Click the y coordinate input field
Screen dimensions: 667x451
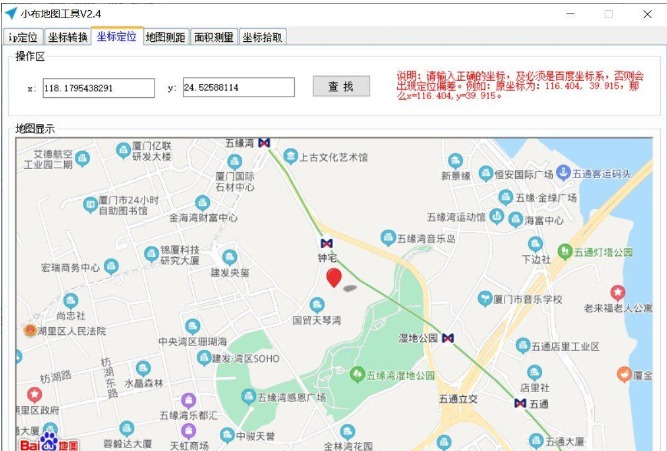click(239, 87)
